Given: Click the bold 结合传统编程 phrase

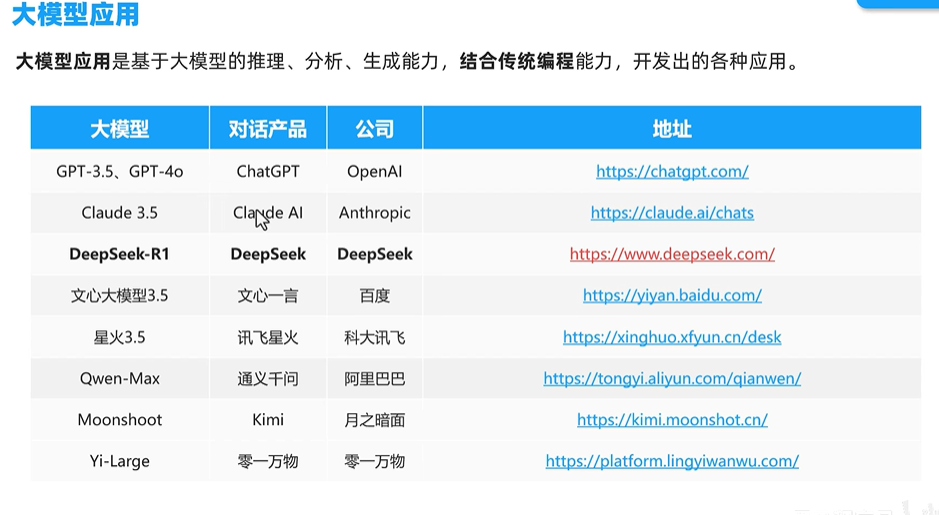Looking at the screenshot, I should coord(517,61).
